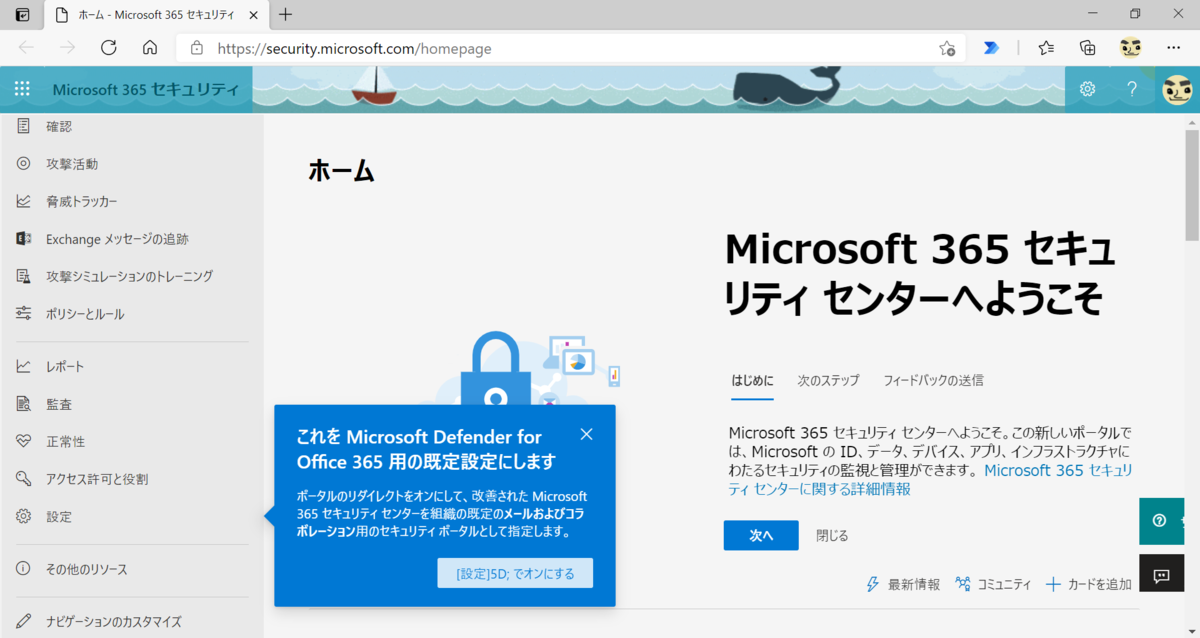Click the 最新情報 lightning icon

[872, 584]
